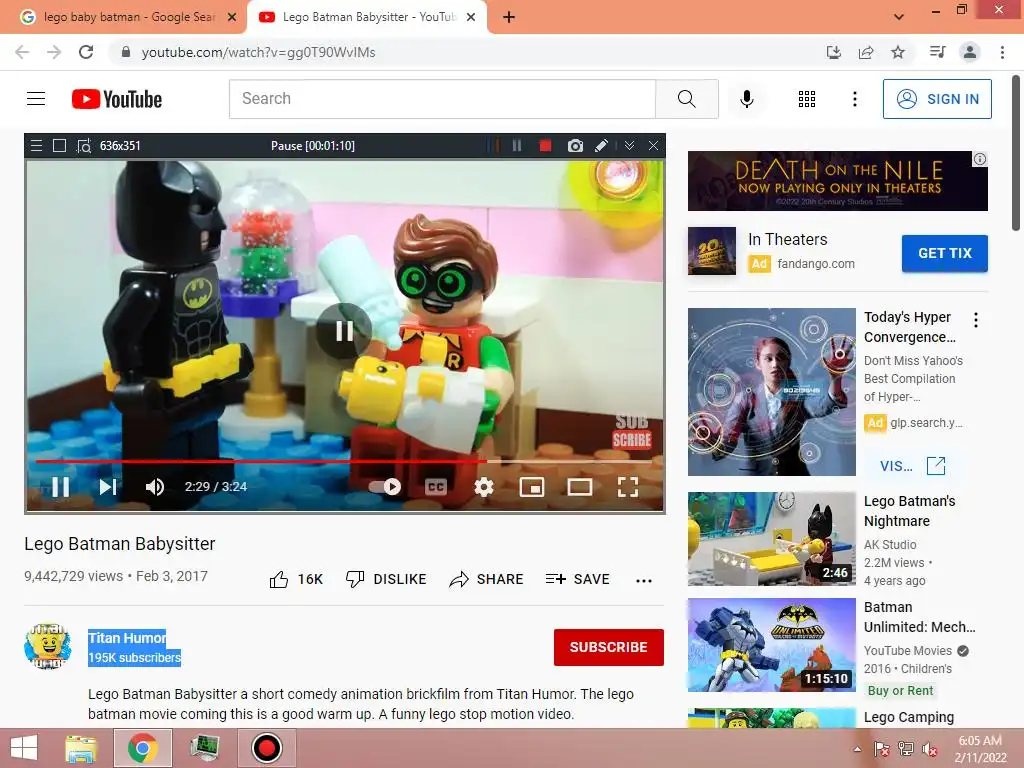Subscribe to Titan Humor channel
The height and width of the screenshot is (768, 1024).
[x=609, y=647]
